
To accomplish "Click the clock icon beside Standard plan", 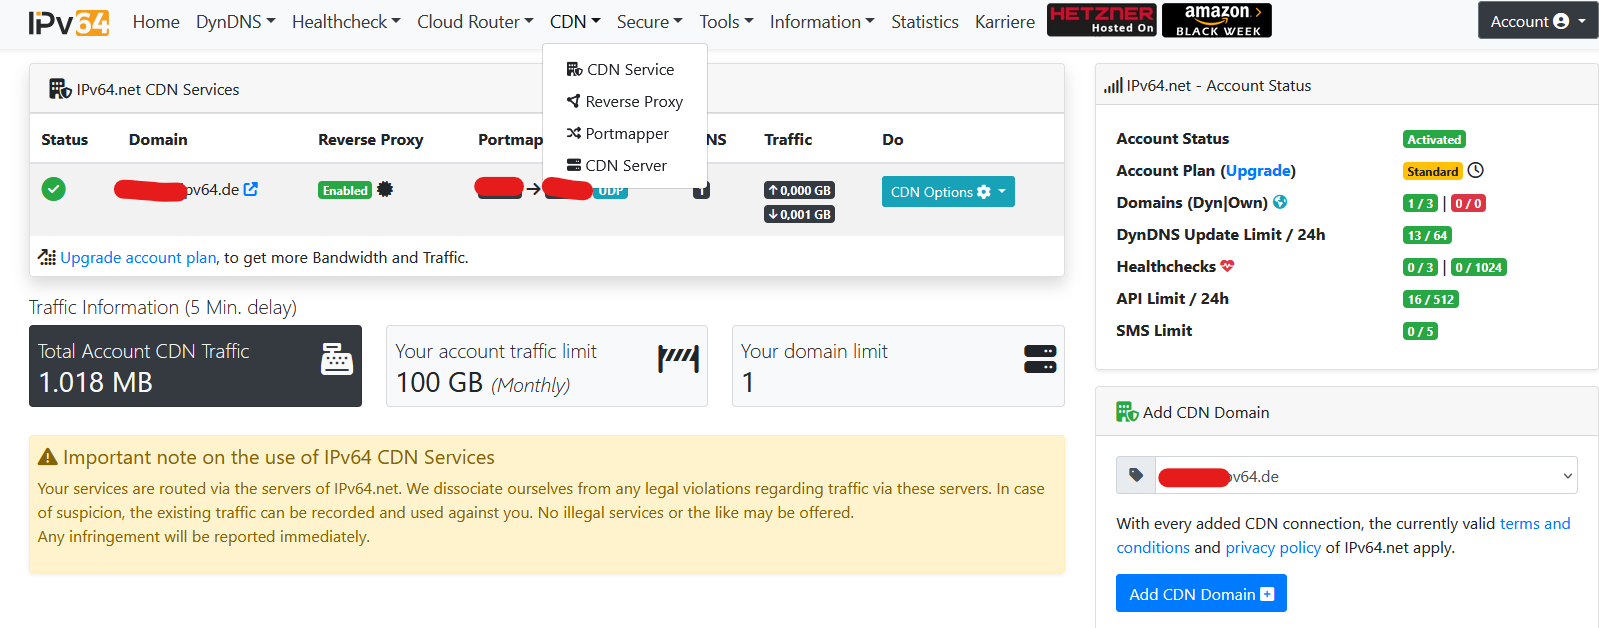I will click(1476, 171).
